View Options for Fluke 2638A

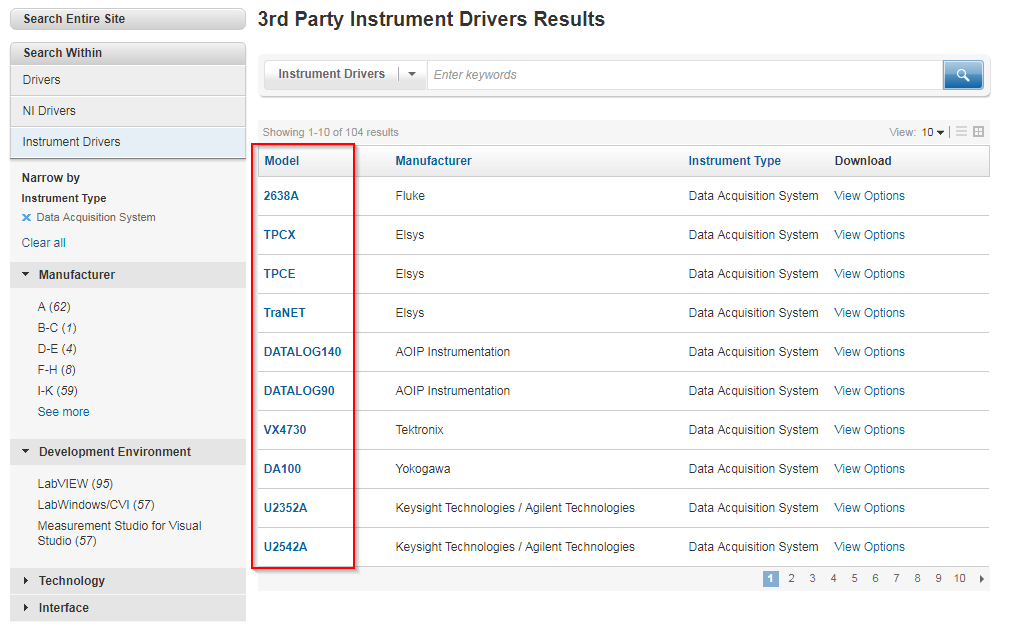(869, 196)
